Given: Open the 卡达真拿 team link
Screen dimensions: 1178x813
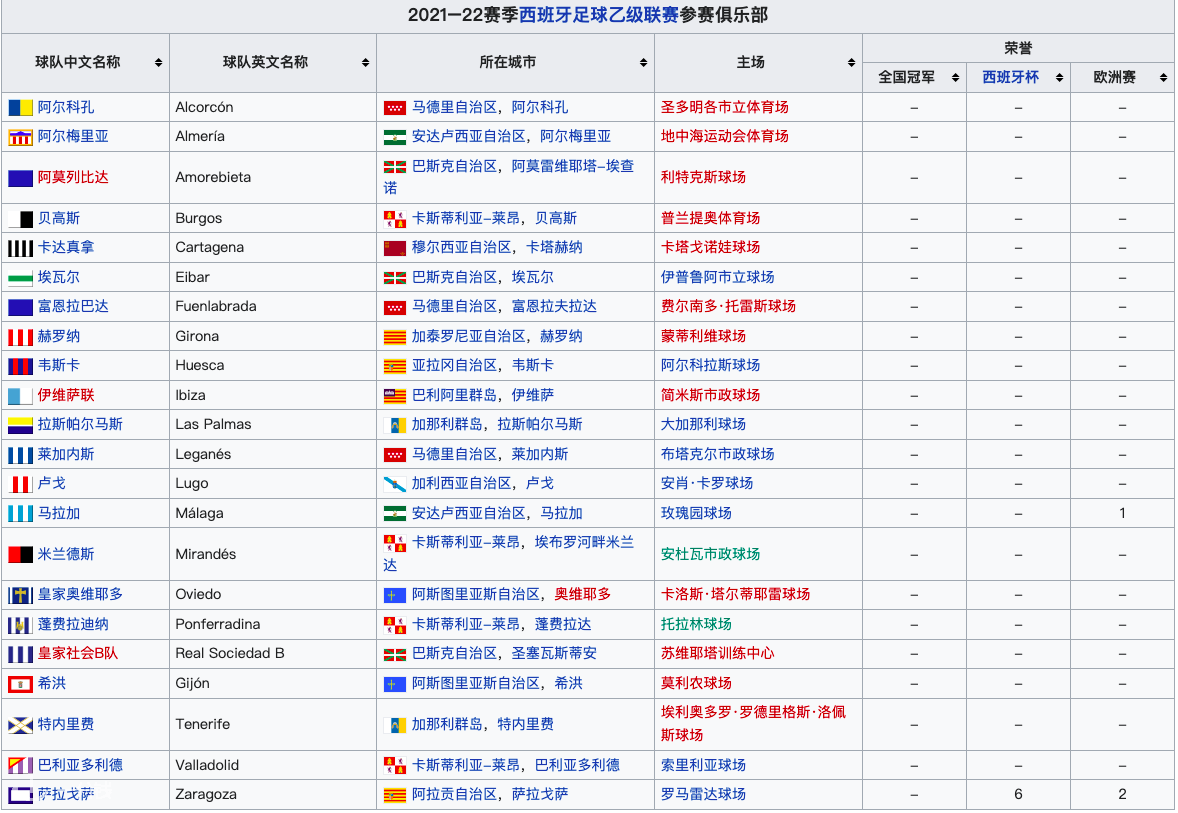Looking at the screenshot, I should click(66, 247).
